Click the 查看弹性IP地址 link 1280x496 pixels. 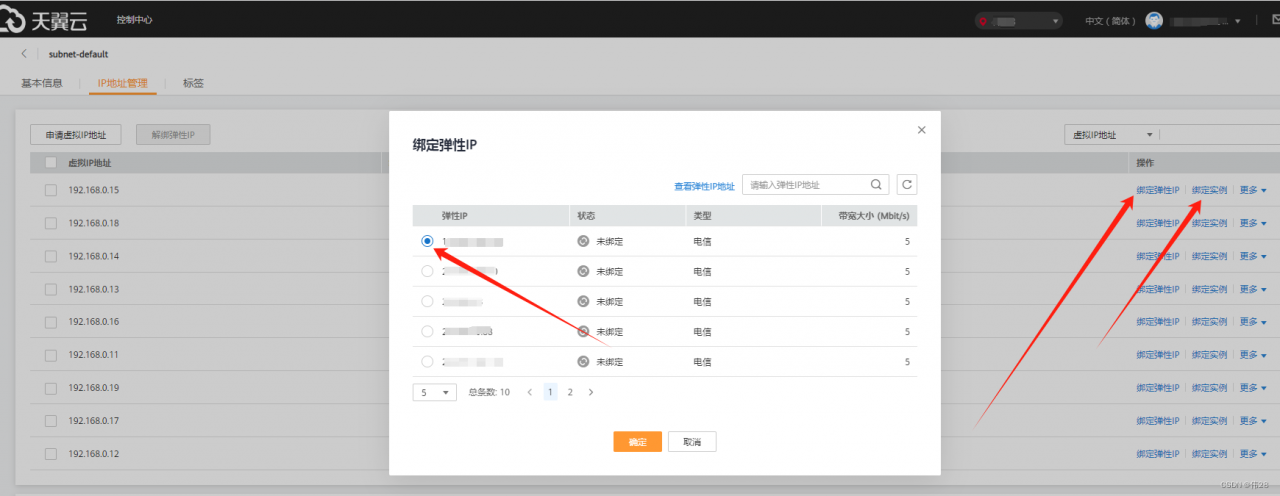(x=704, y=186)
